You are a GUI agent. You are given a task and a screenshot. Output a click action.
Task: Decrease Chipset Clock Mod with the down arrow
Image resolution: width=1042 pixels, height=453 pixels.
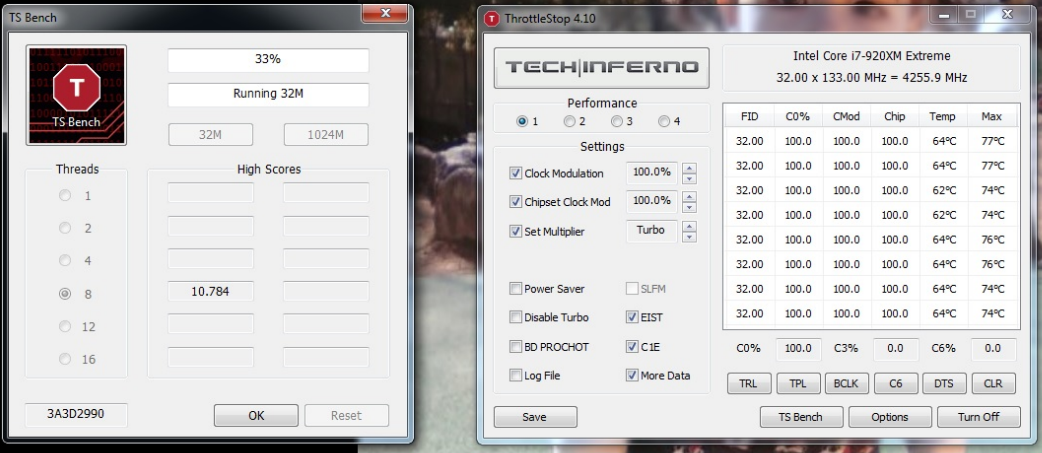click(690, 207)
